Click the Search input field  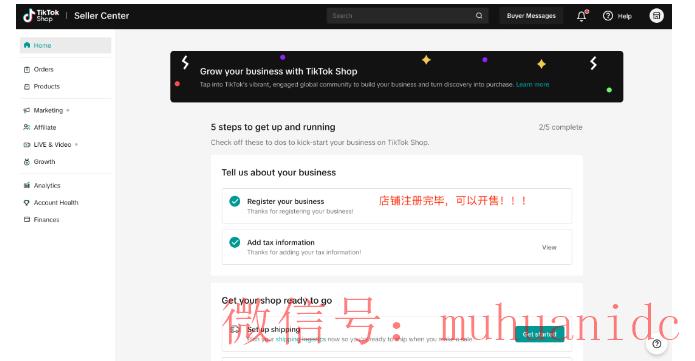[x=400, y=16]
